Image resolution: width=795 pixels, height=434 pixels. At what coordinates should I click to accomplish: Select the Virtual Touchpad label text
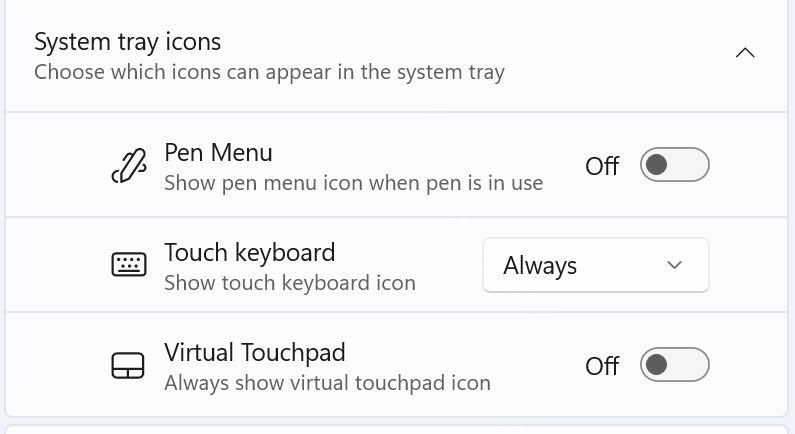pyautogui.click(x=255, y=352)
